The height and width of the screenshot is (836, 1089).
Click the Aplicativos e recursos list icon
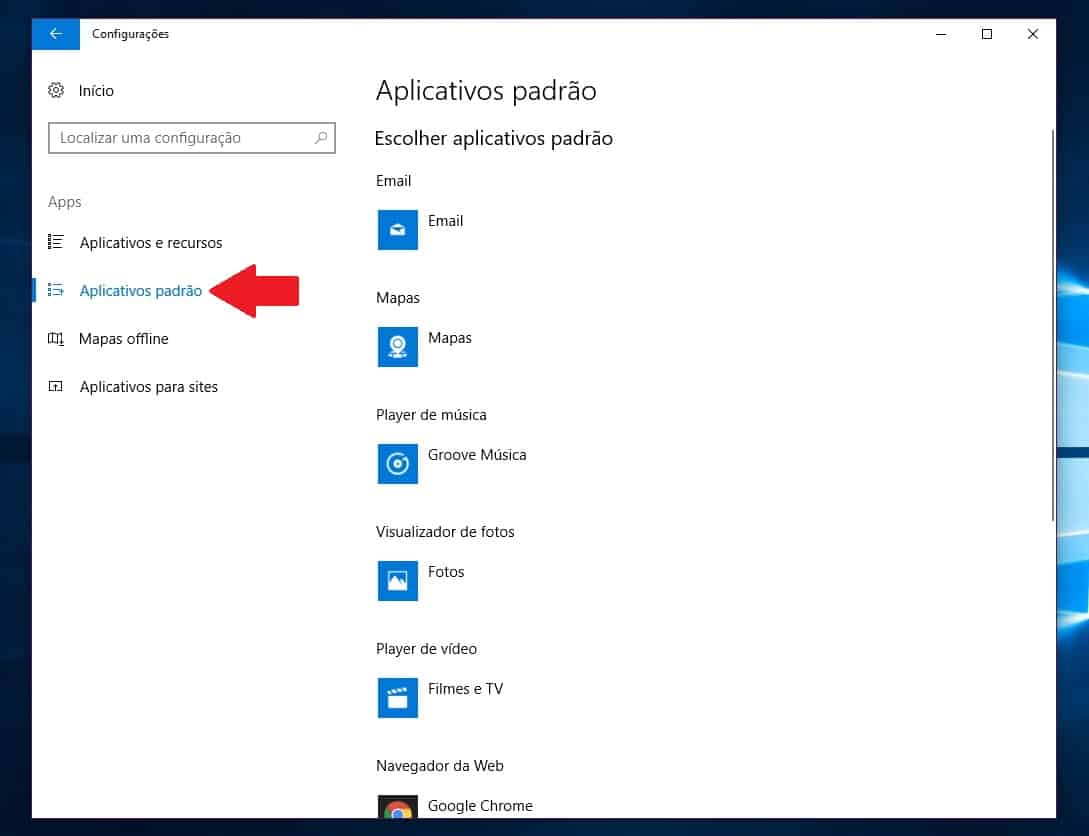tap(56, 242)
